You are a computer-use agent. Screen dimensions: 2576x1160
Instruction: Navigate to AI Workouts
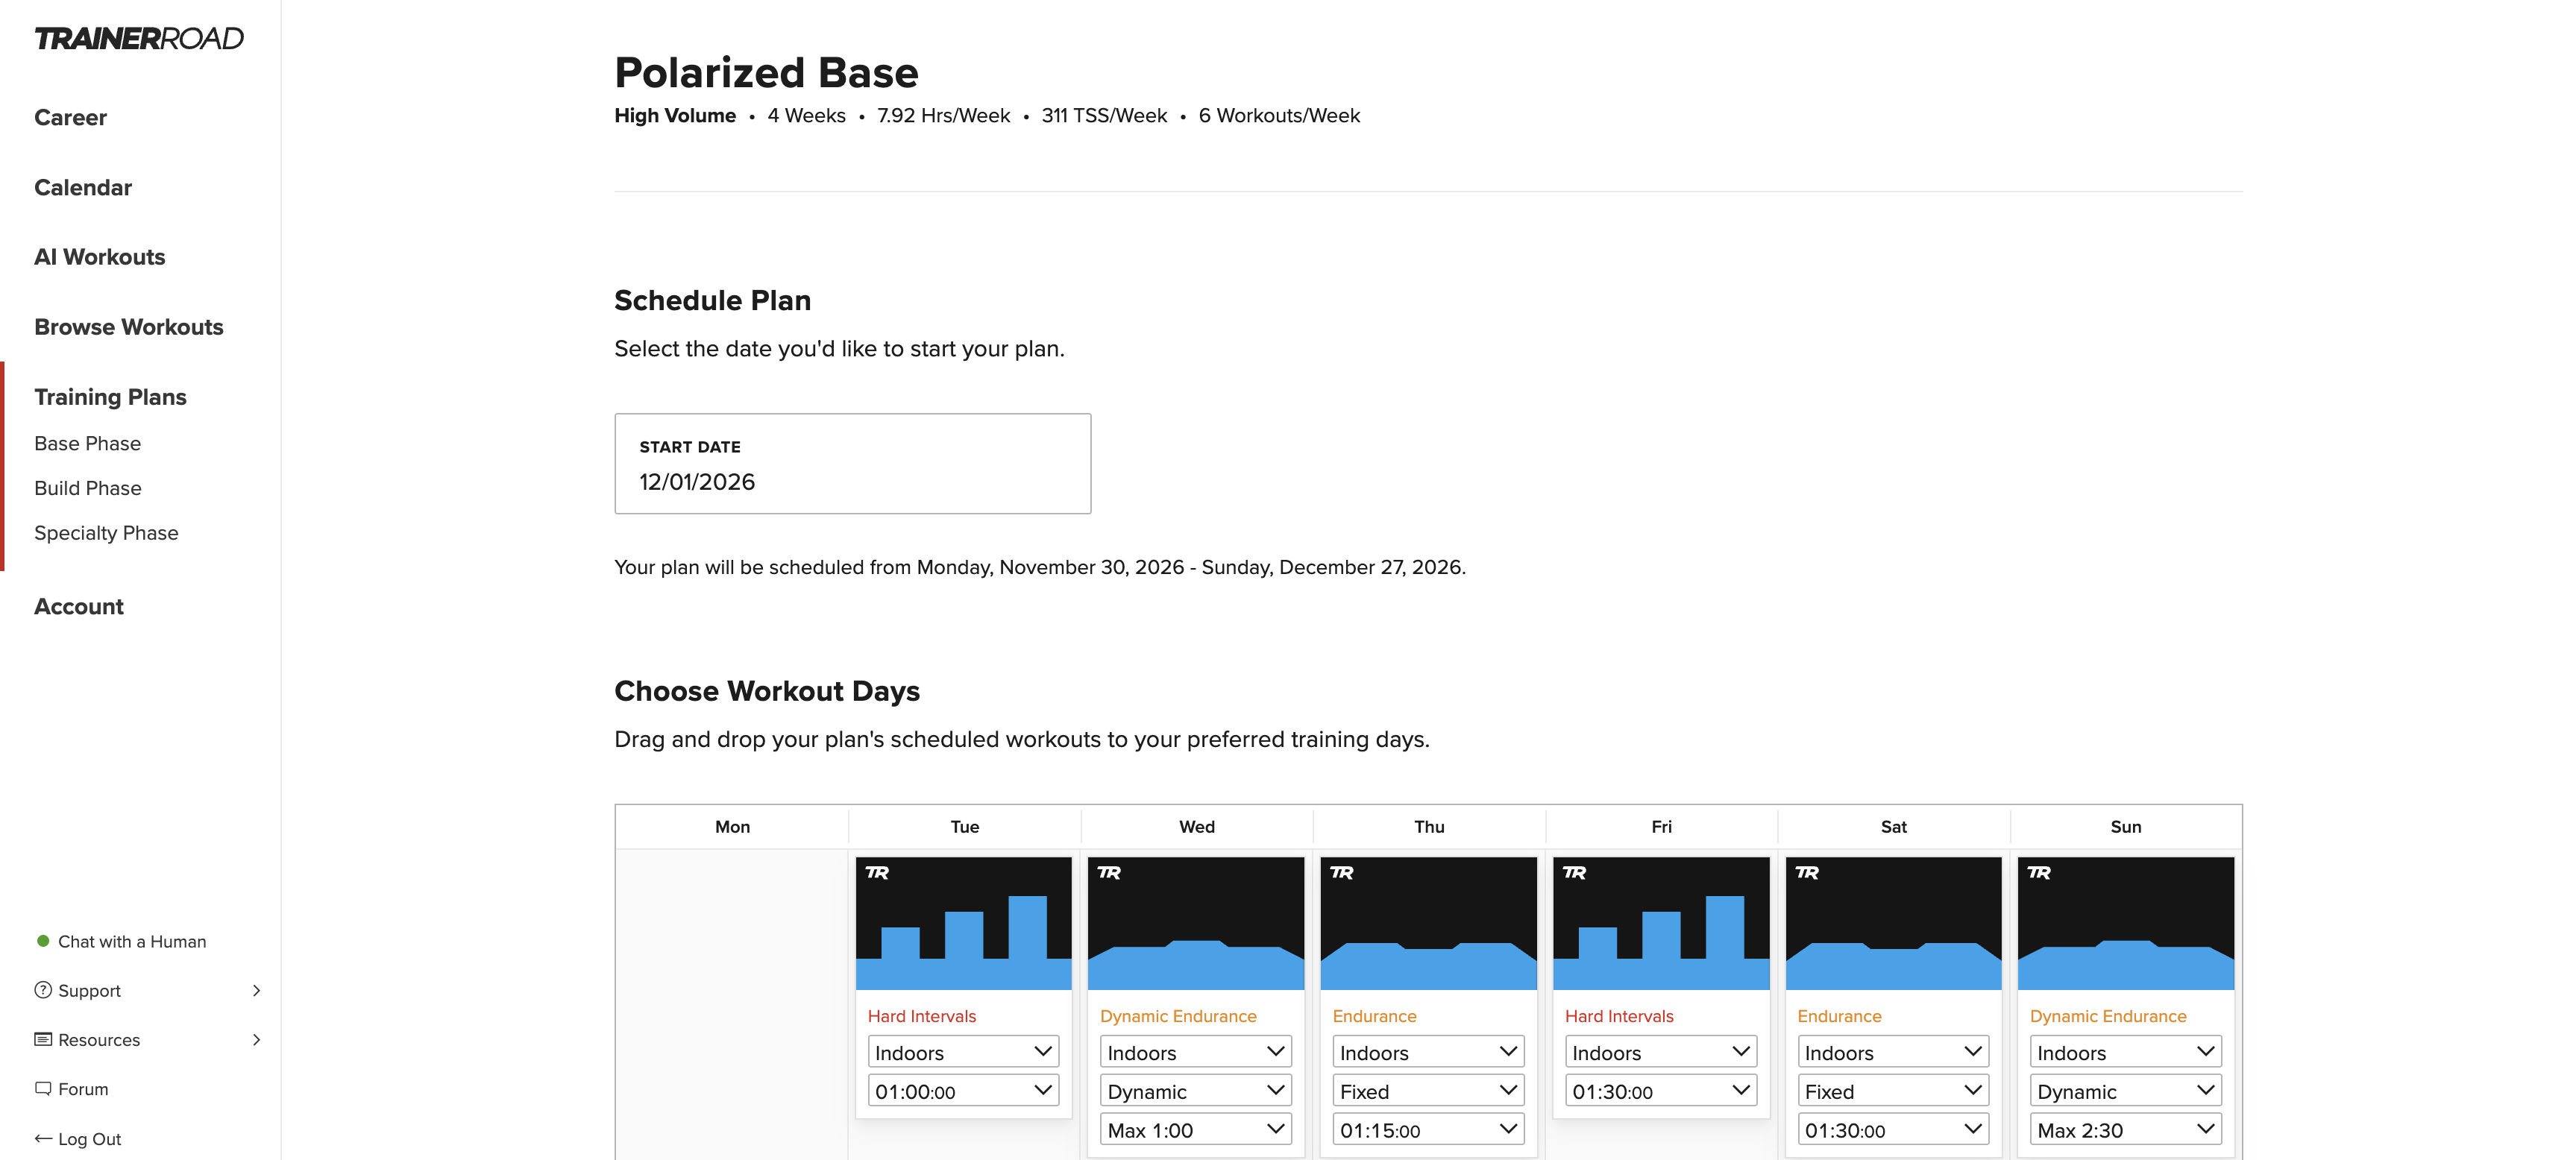click(100, 257)
